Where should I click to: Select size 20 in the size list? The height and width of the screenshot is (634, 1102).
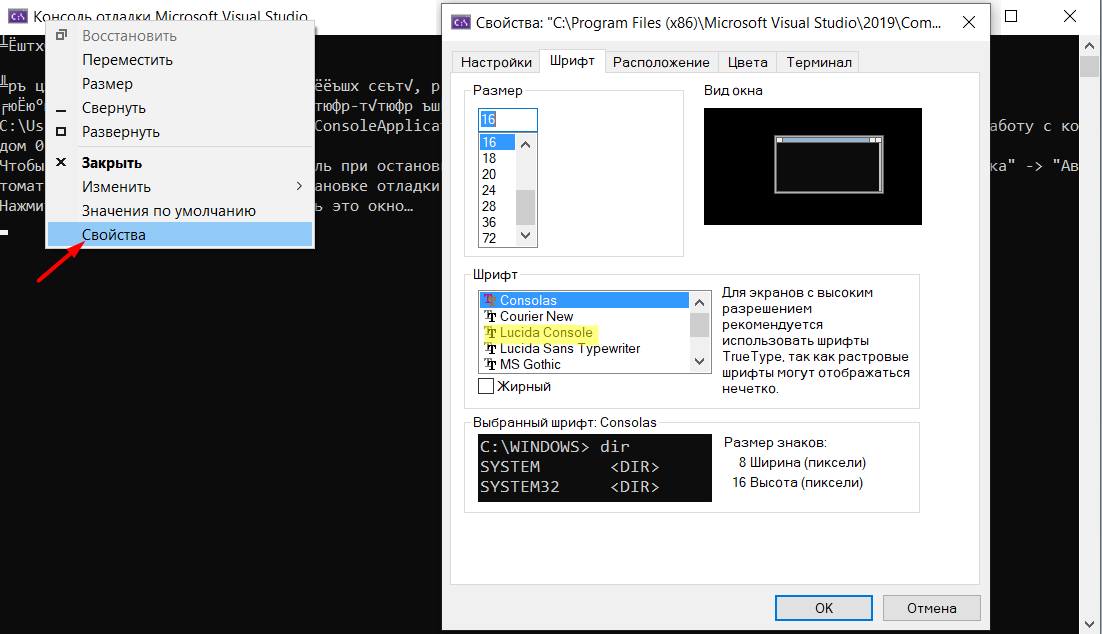pyautogui.click(x=498, y=174)
